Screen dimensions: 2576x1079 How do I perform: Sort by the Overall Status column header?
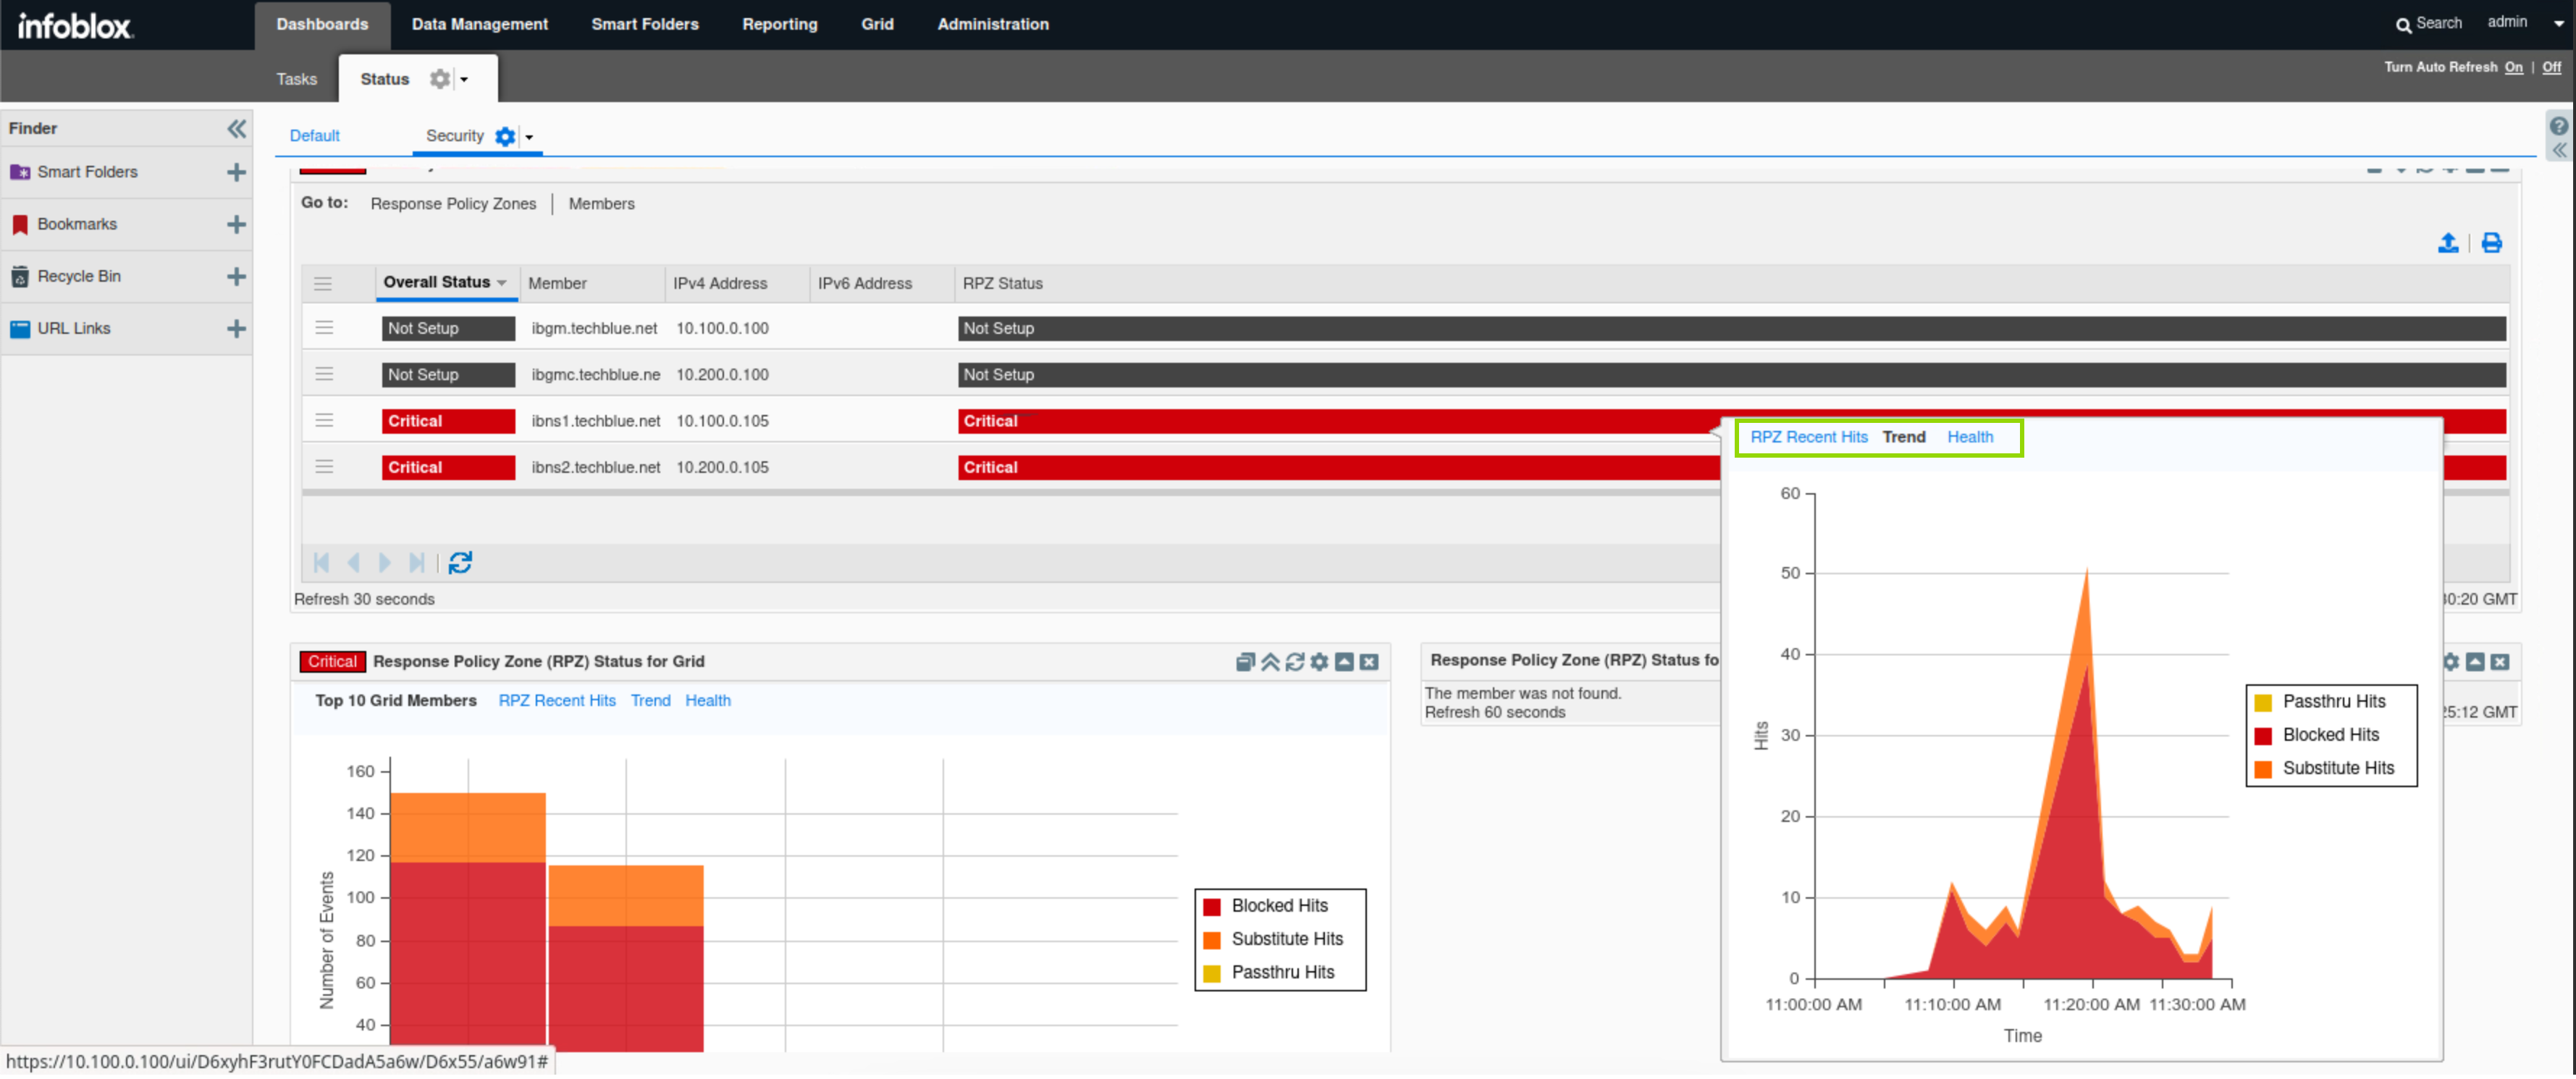click(x=437, y=282)
